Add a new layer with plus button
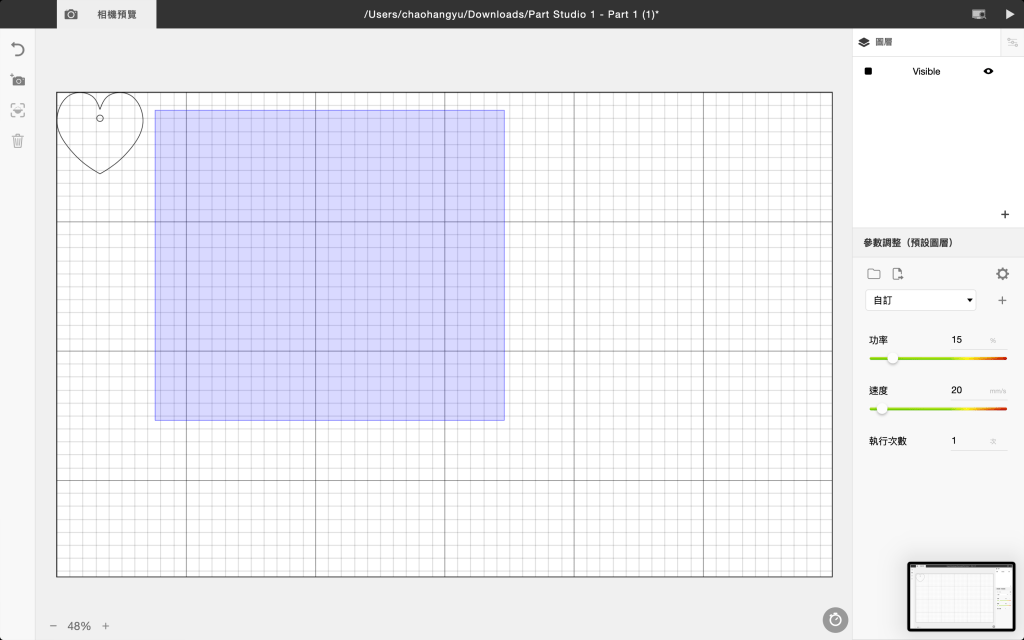This screenshot has width=1024, height=640. (1005, 214)
